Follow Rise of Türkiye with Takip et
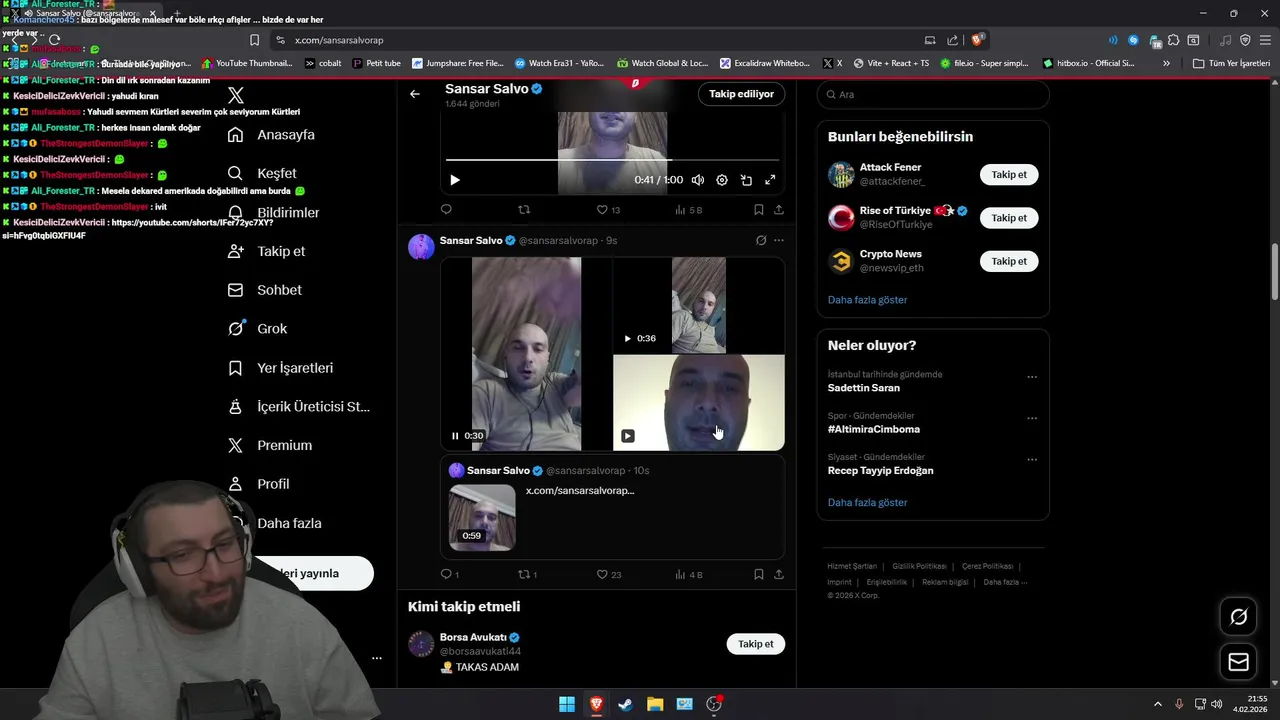This screenshot has width=1280, height=720. point(1009,218)
